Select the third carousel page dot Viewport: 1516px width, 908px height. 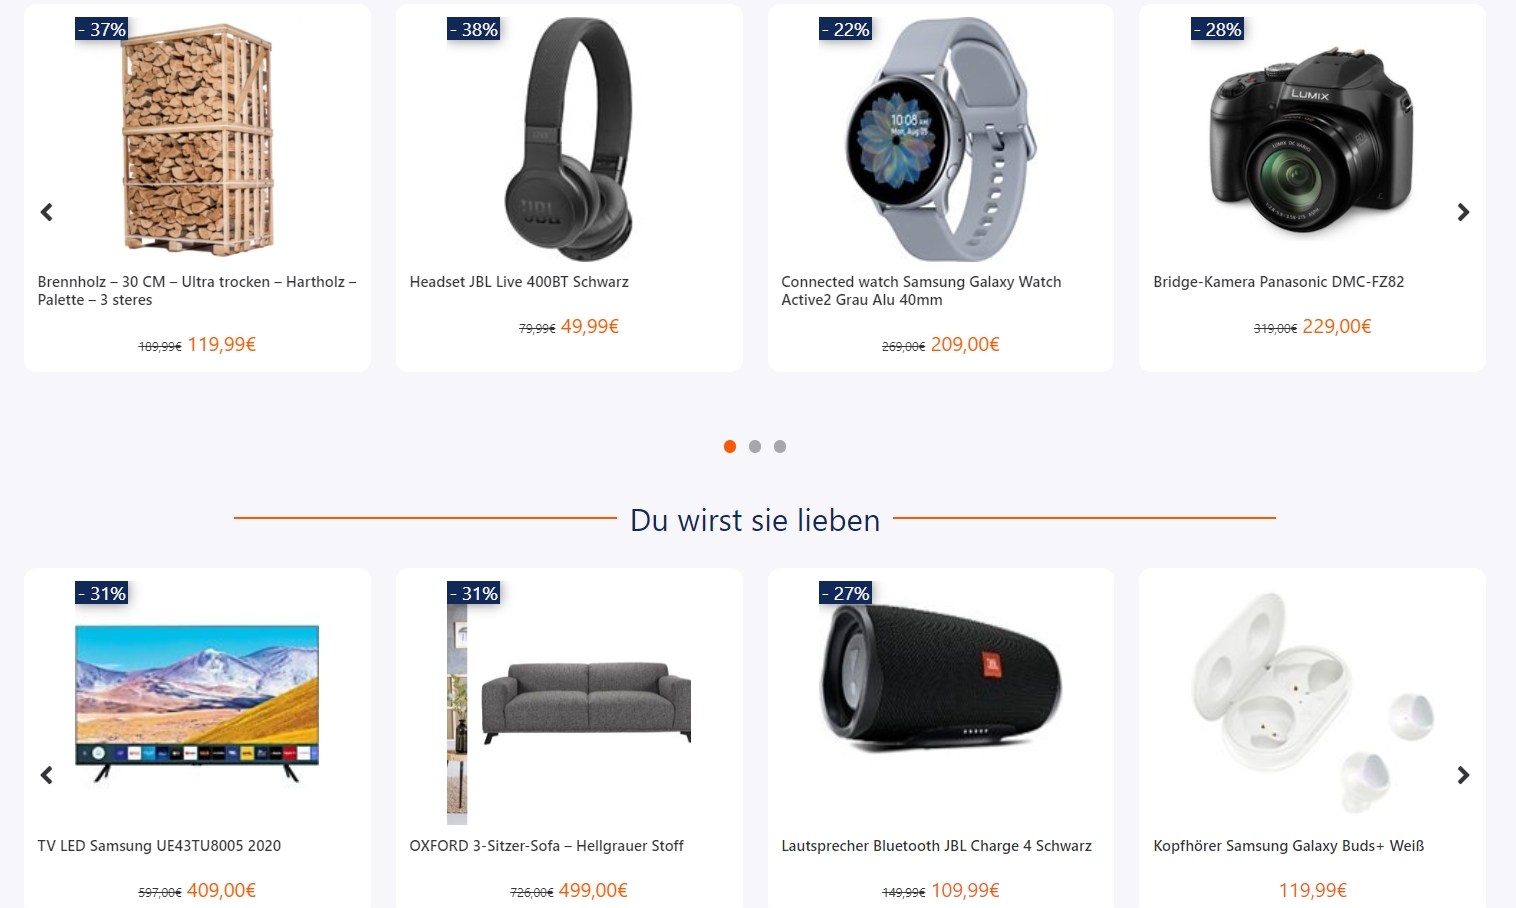pyautogui.click(x=780, y=446)
